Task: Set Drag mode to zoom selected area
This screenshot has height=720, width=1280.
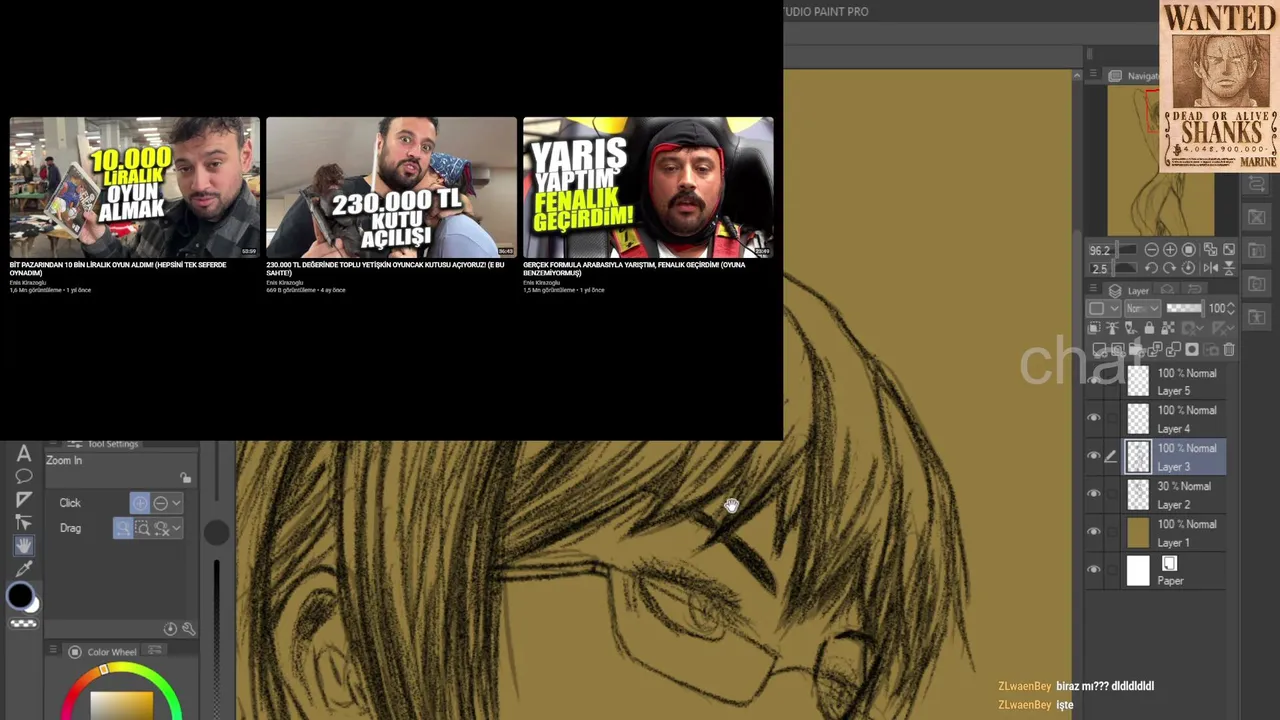Action: point(142,528)
